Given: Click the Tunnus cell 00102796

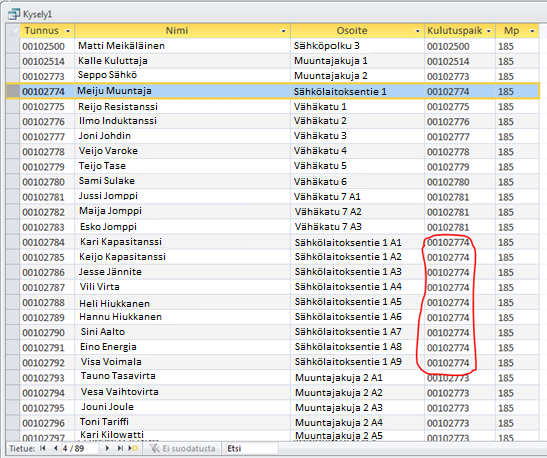Looking at the screenshot, I should click(x=47, y=422).
